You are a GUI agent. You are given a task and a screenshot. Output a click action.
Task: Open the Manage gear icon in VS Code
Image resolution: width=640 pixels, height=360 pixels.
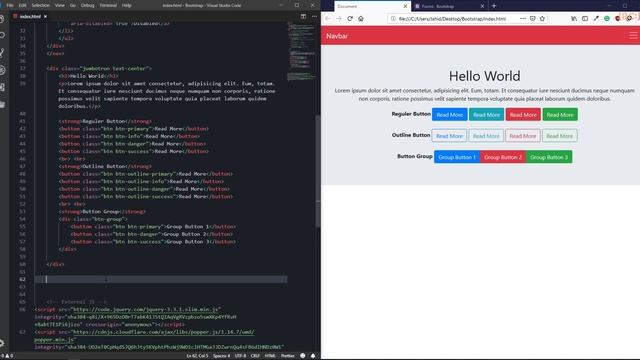click(2, 343)
